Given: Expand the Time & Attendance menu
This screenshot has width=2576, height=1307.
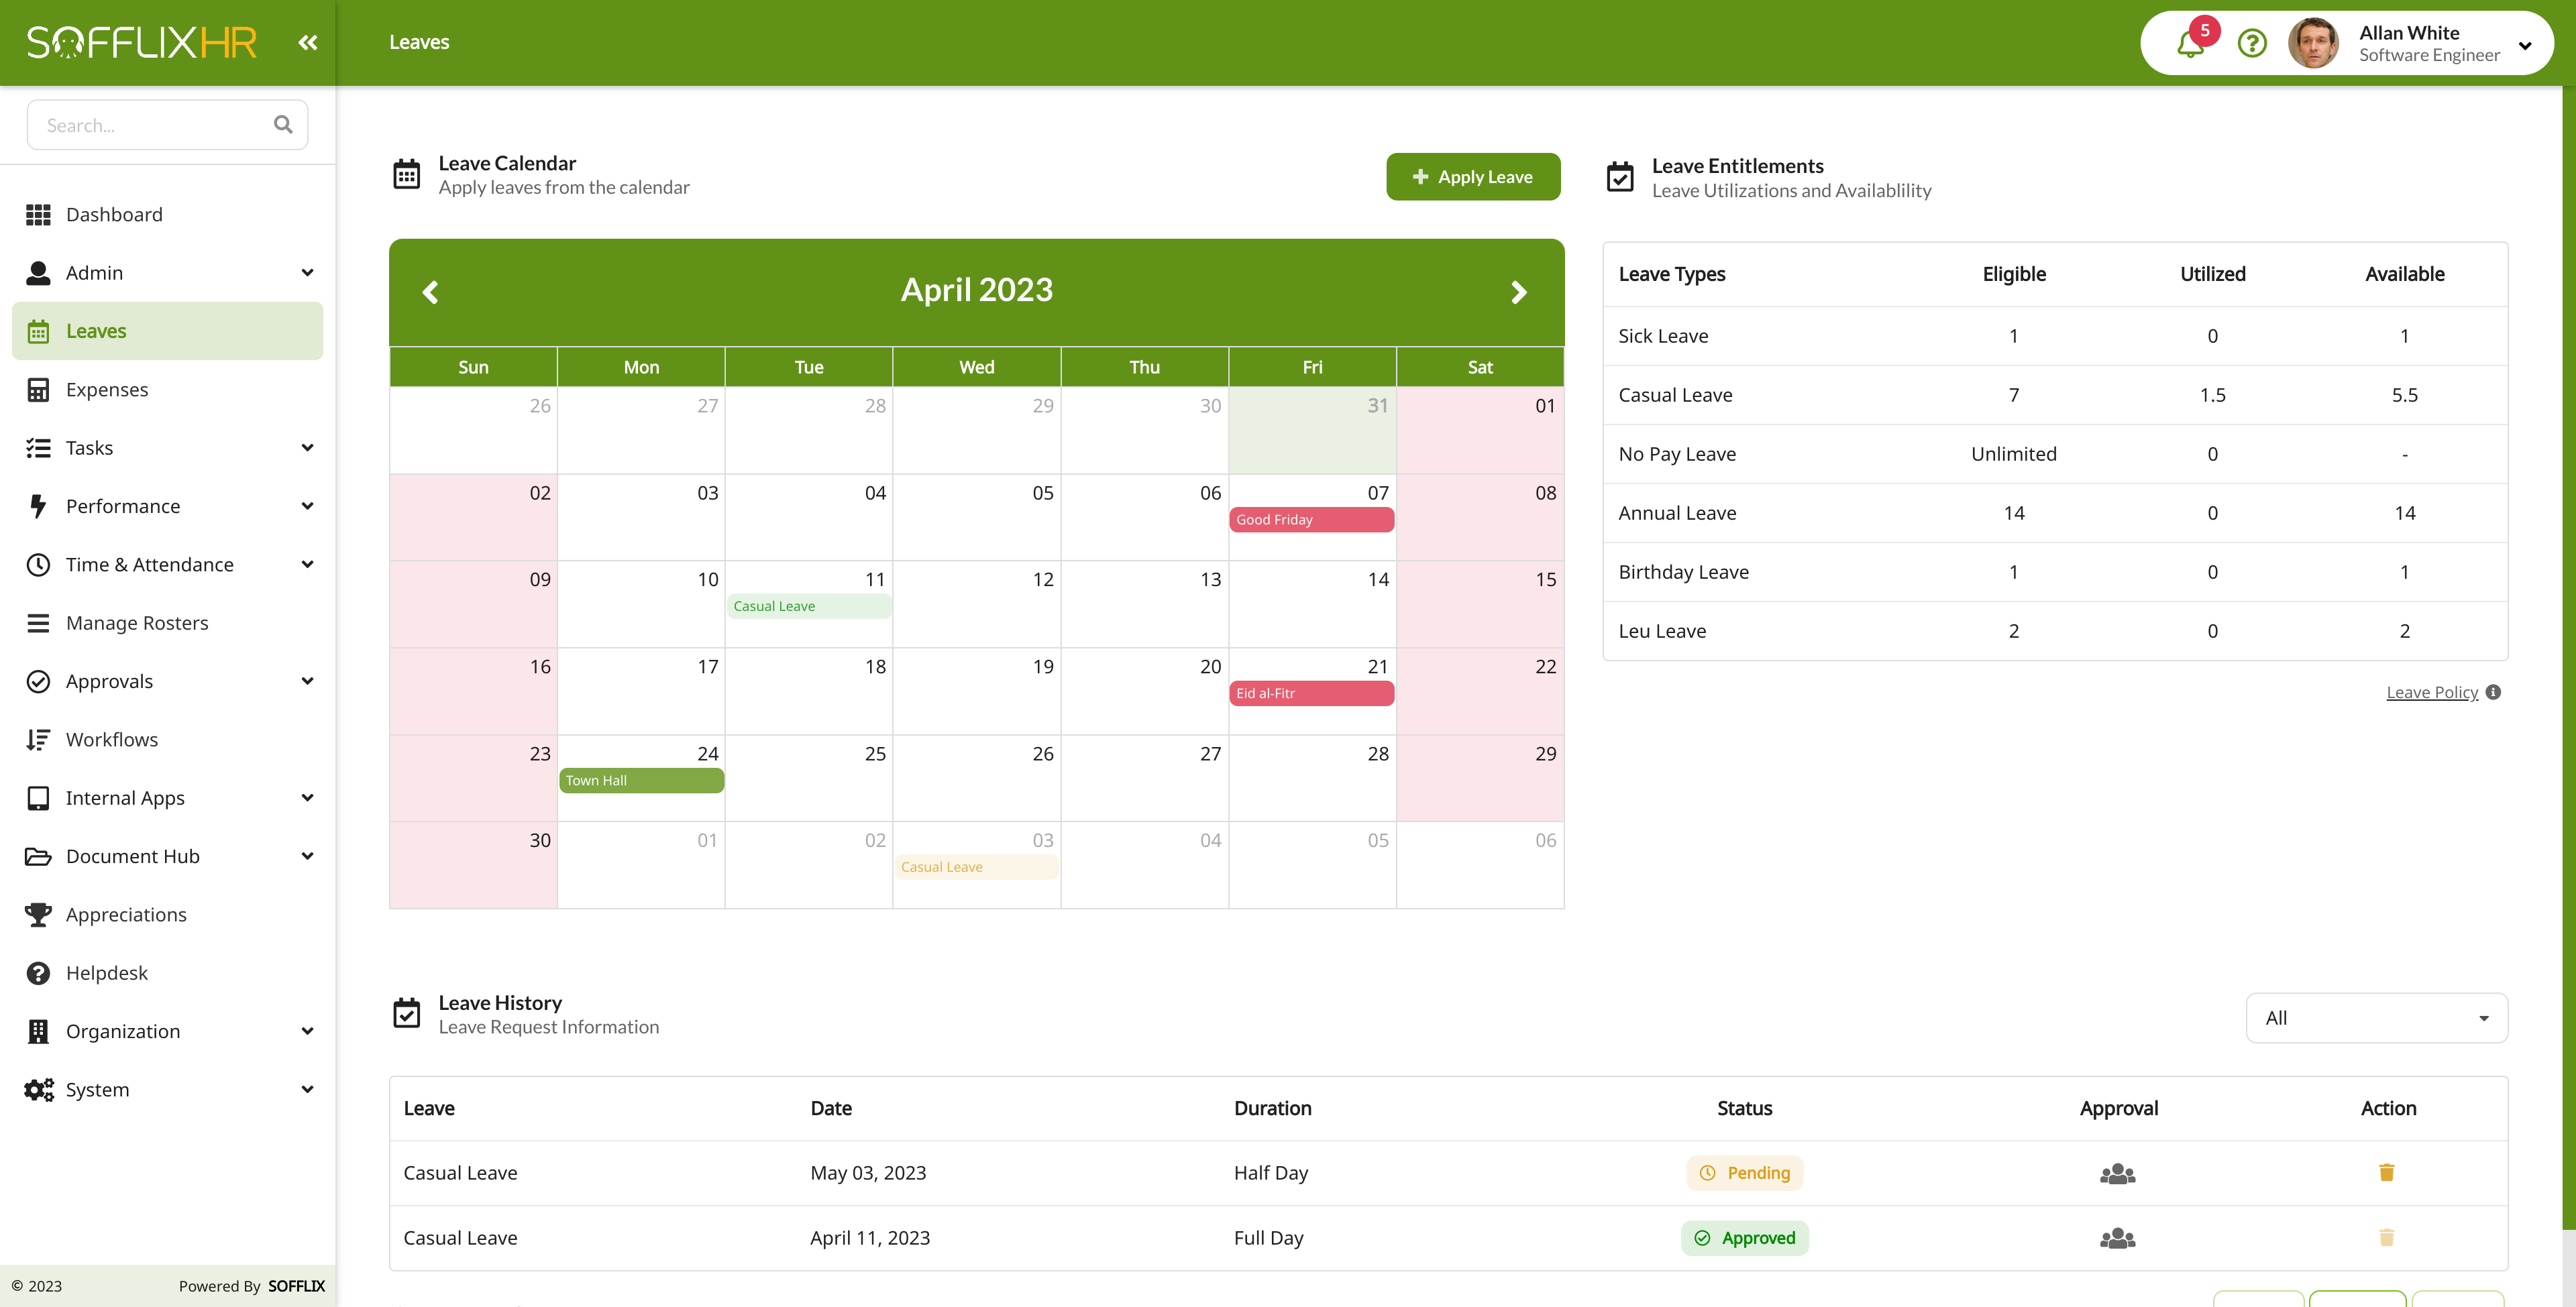Looking at the screenshot, I should [x=307, y=564].
